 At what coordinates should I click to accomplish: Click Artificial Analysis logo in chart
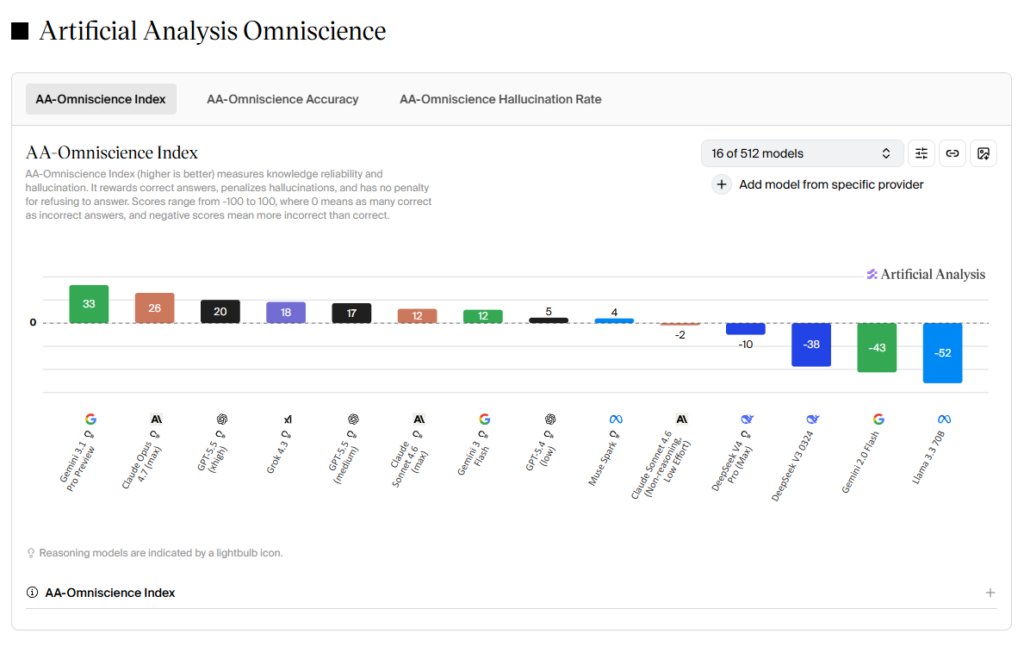(926, 274)
